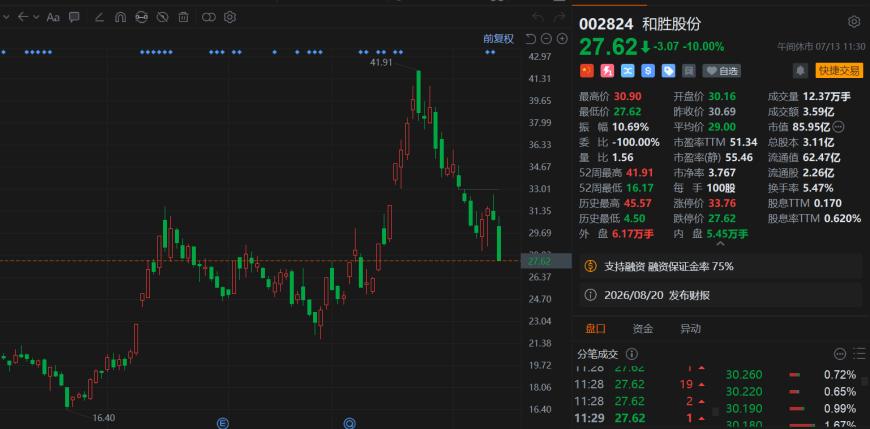Select the trade row with volume 19
Viewport: 870px width, 429px height.
[x=641, y=384]
